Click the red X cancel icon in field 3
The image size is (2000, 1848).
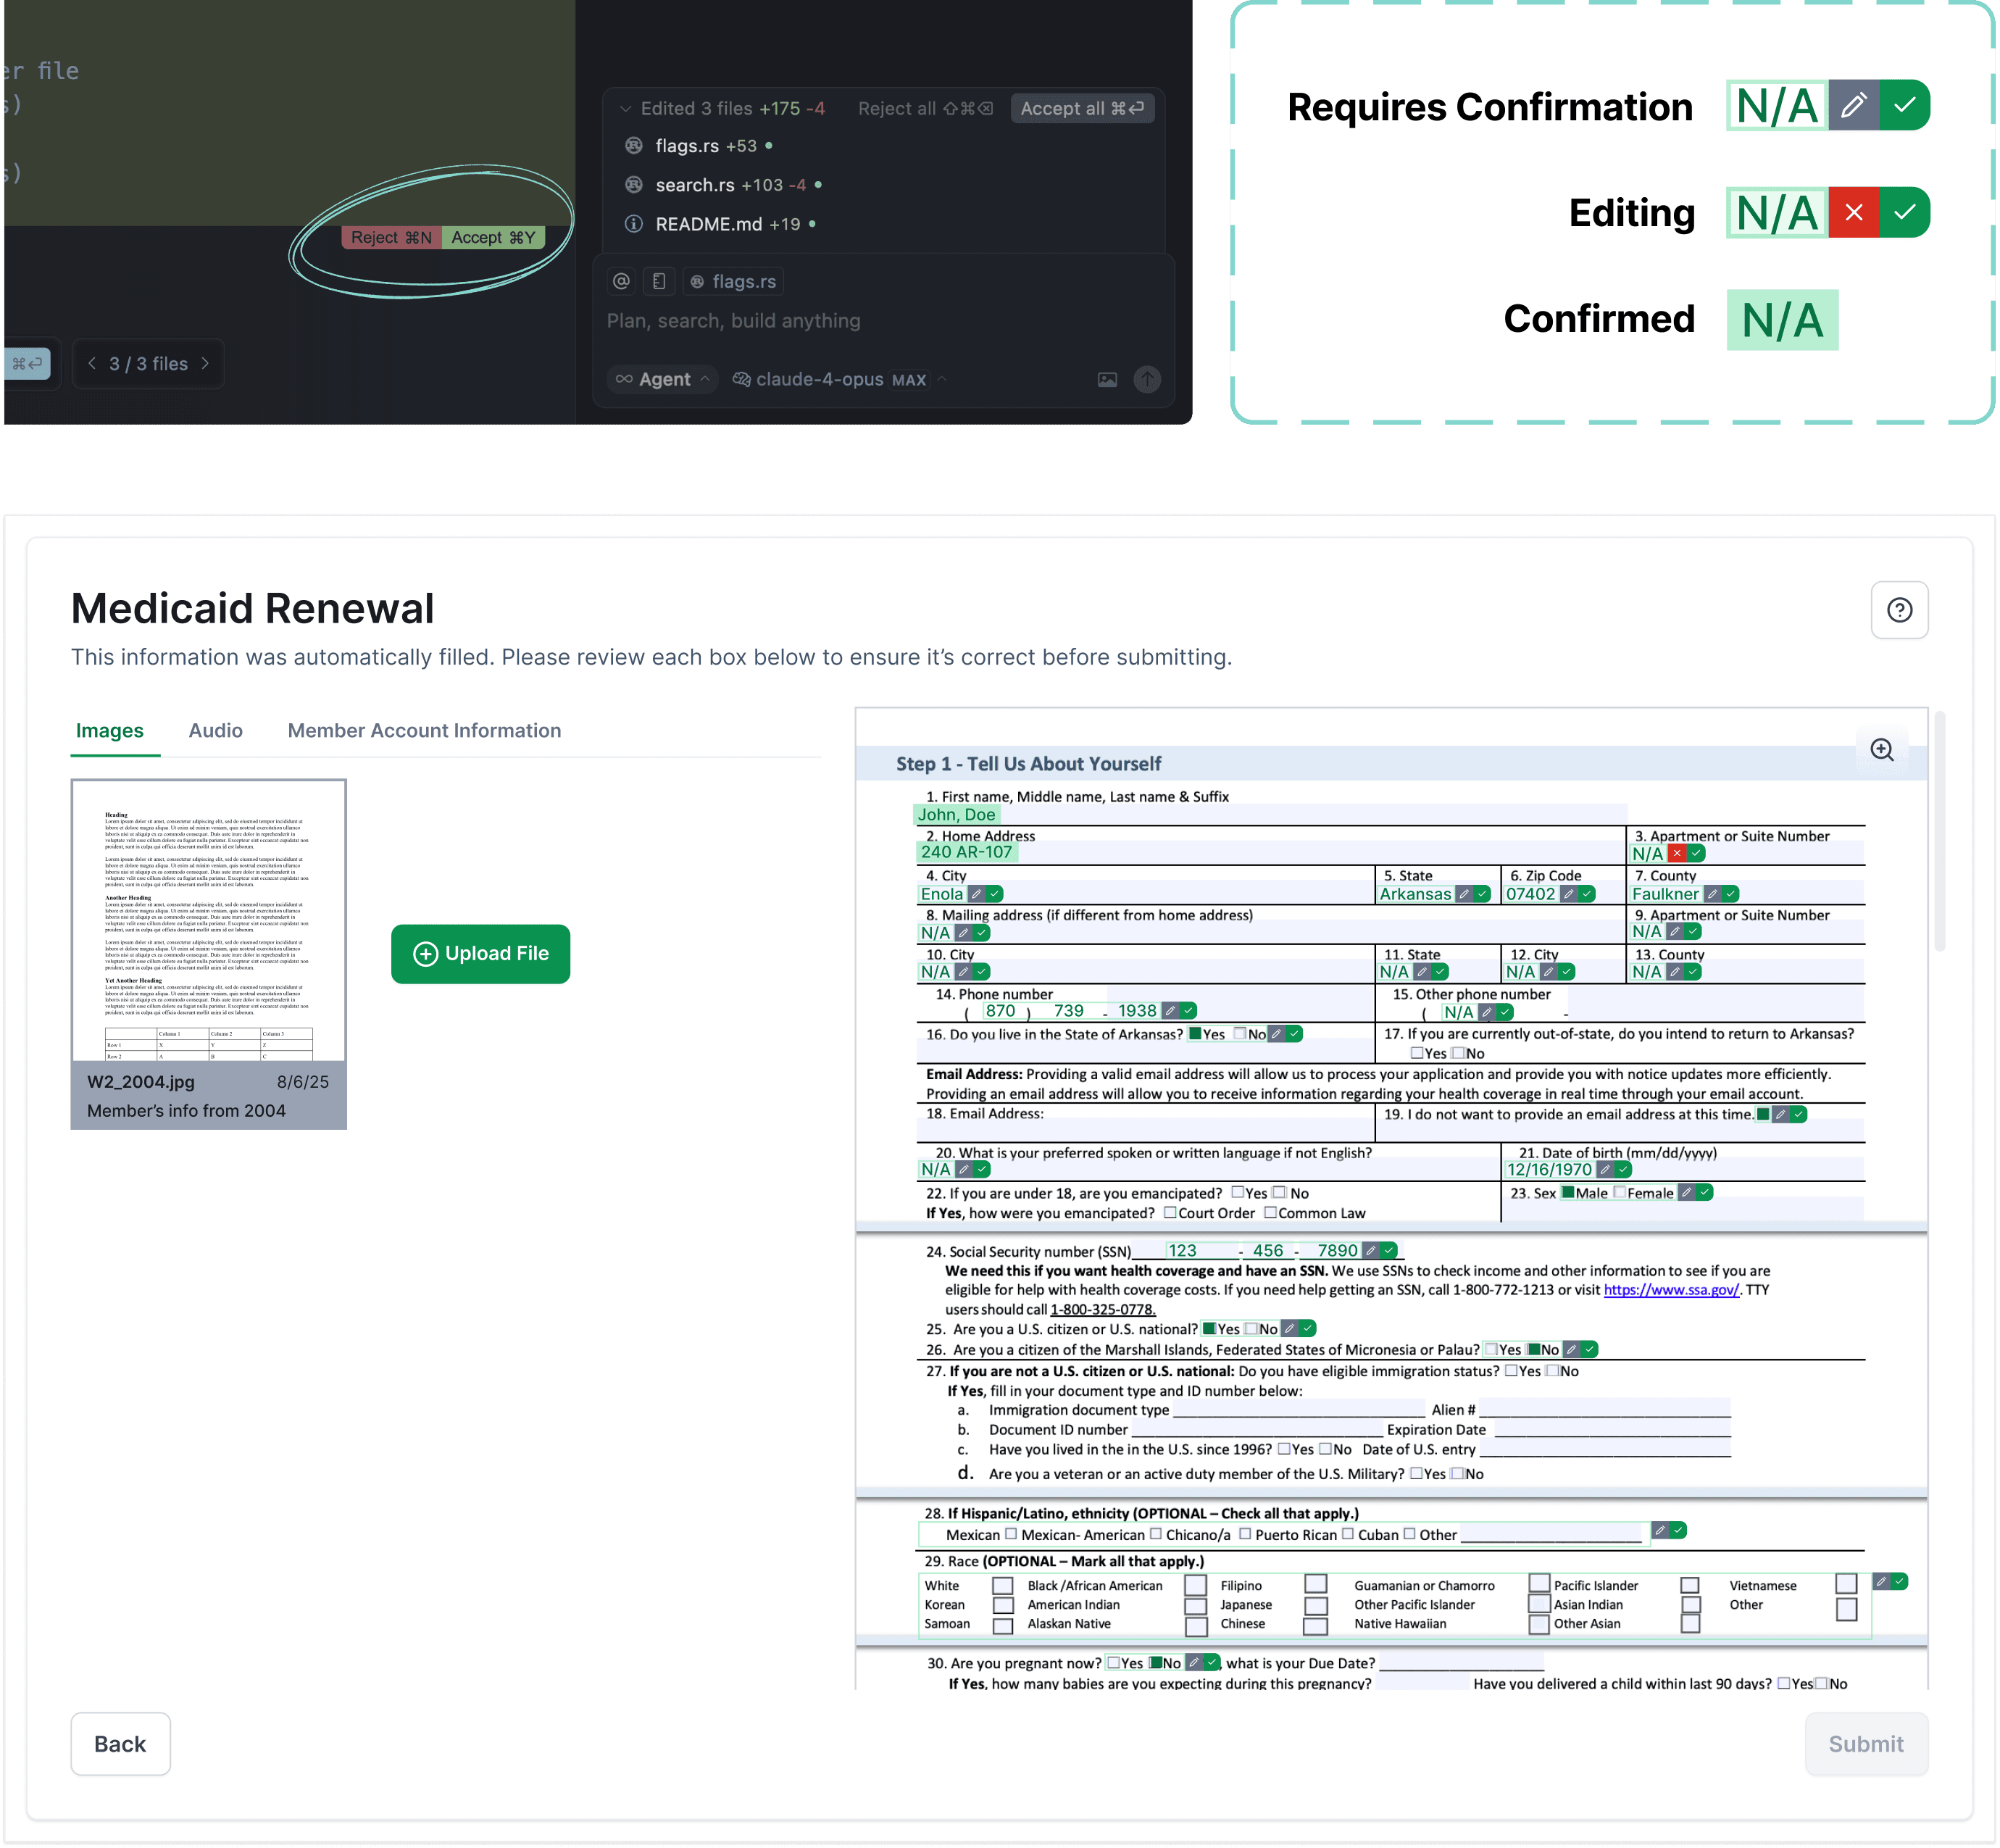pyautogui.click(x=1677, y=853)
